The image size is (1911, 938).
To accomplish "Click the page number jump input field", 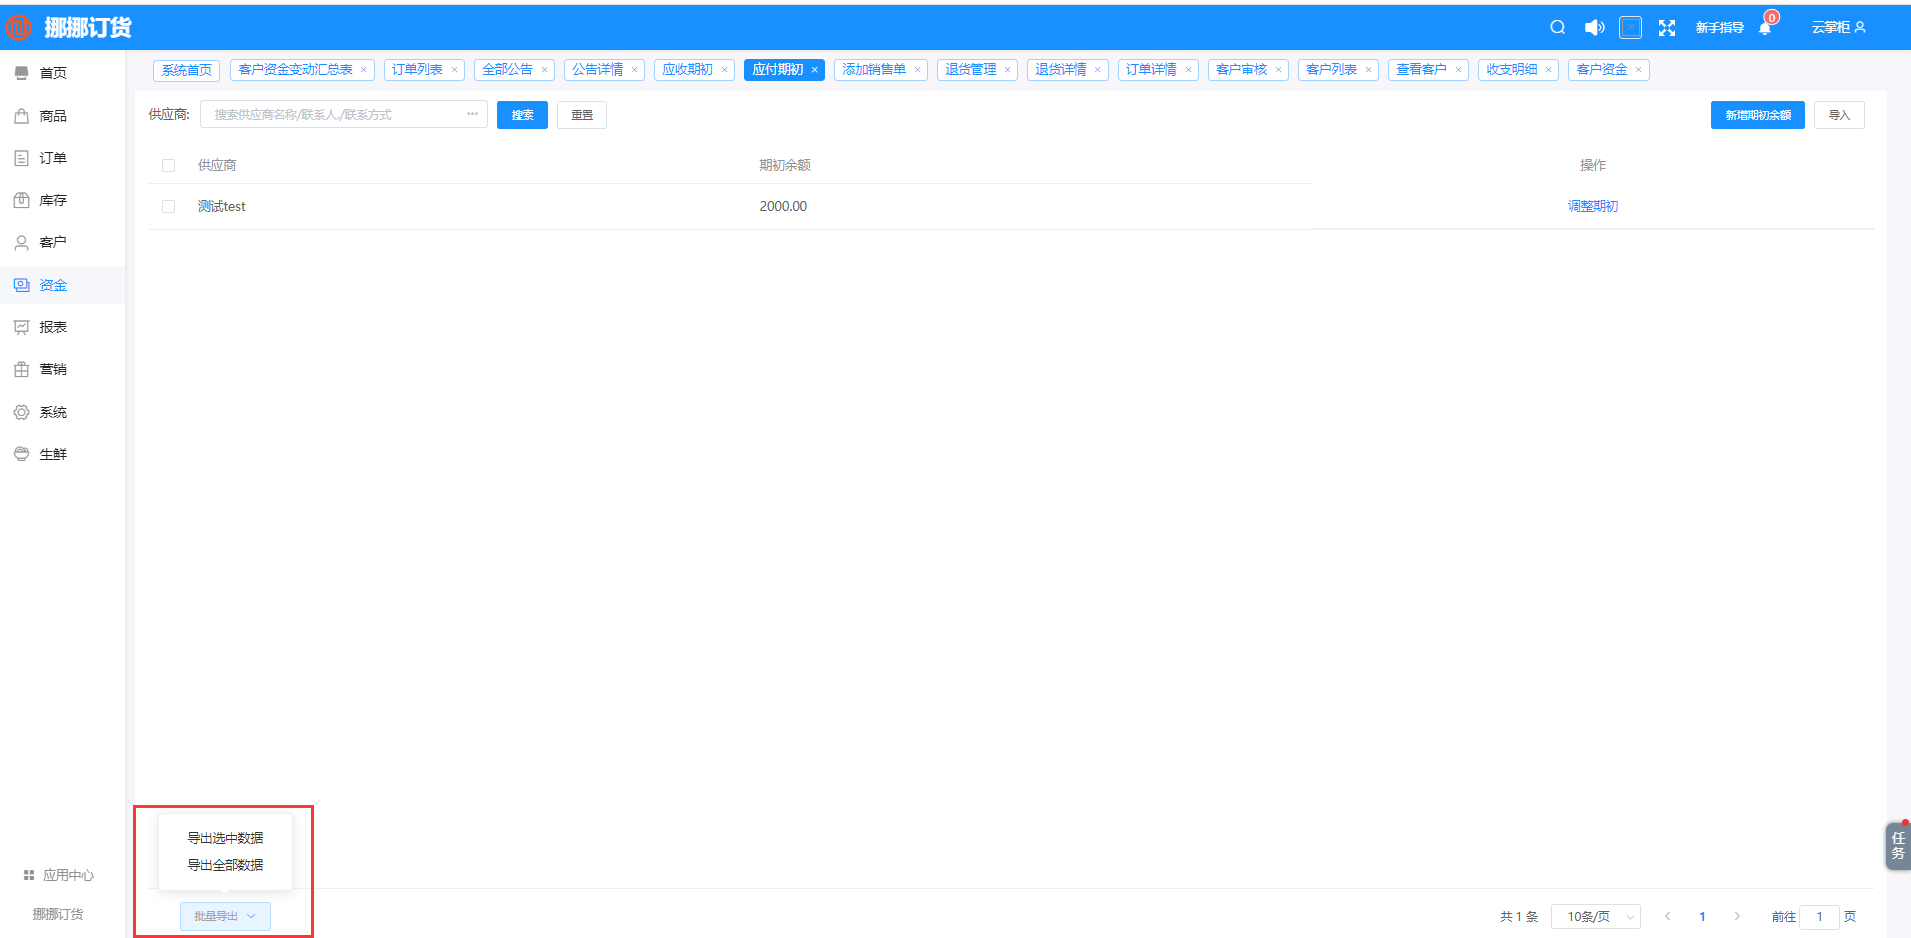I will (1819, 917).
